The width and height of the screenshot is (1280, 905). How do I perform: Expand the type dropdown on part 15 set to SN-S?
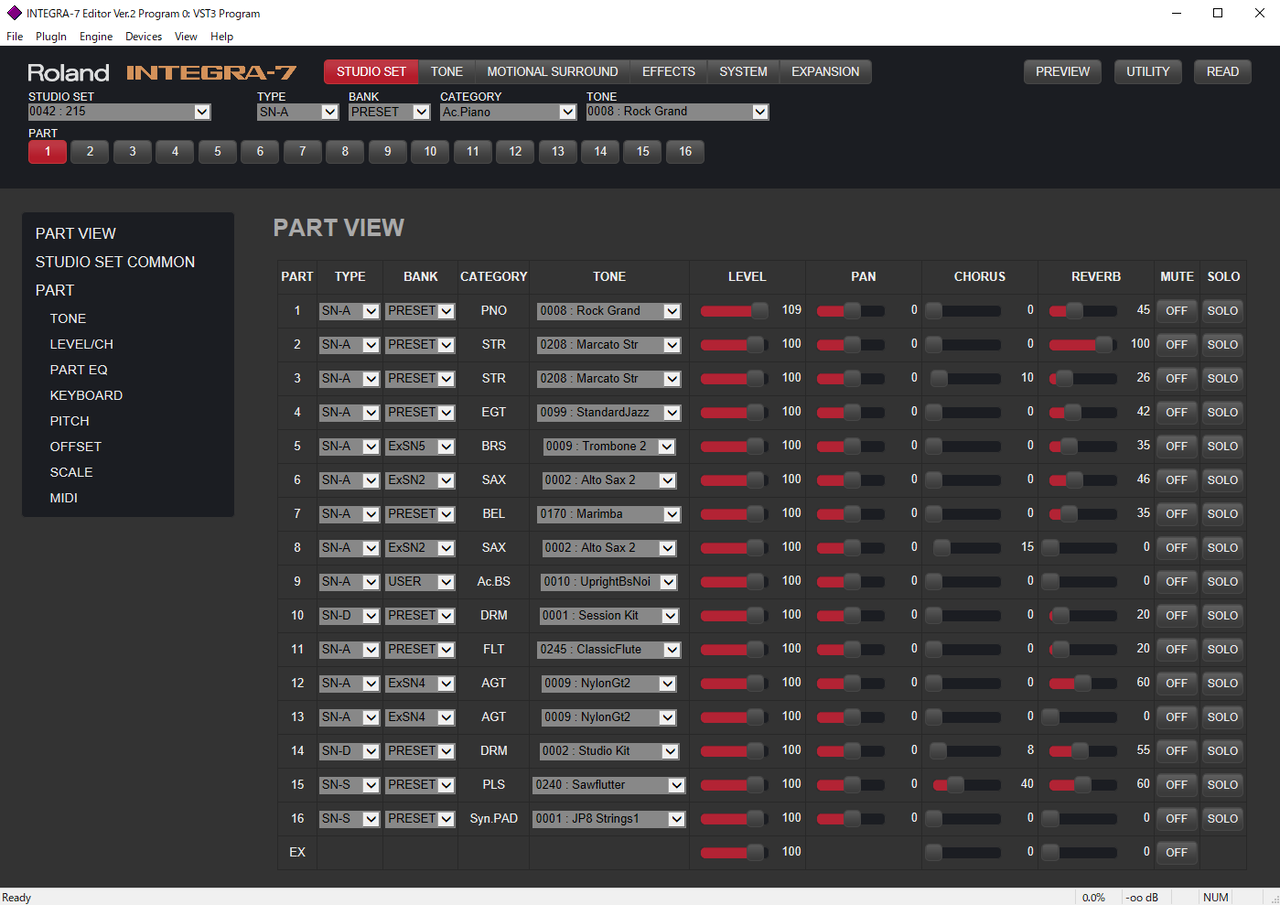[350, 784]
